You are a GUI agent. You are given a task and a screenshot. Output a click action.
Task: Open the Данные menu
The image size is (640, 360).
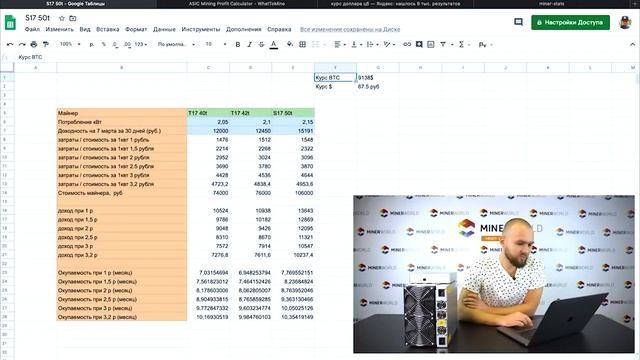click(164, 29)
